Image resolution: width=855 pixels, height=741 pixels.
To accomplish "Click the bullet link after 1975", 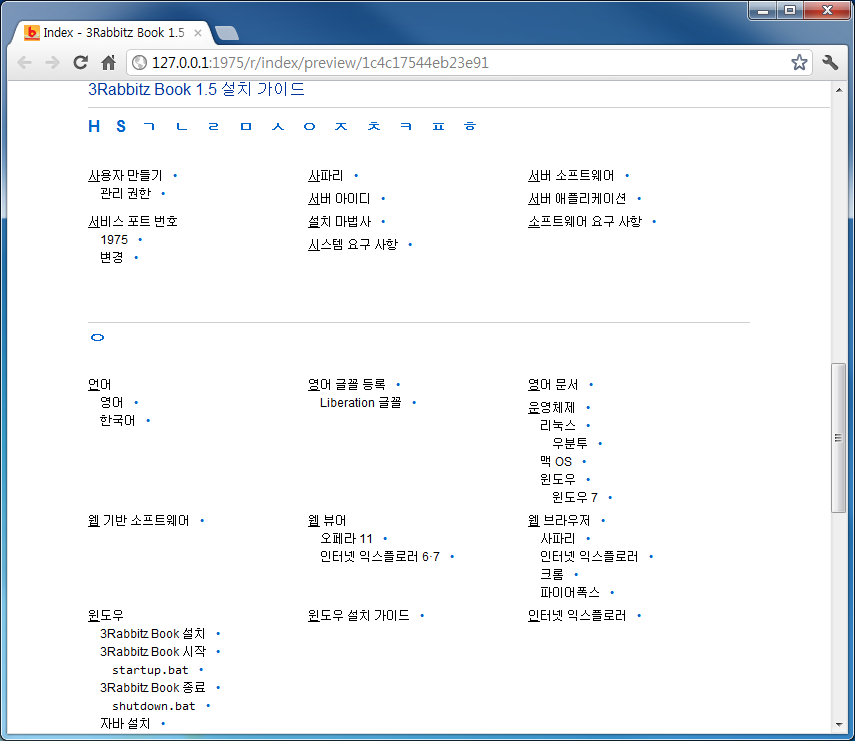I will point(140,239).
